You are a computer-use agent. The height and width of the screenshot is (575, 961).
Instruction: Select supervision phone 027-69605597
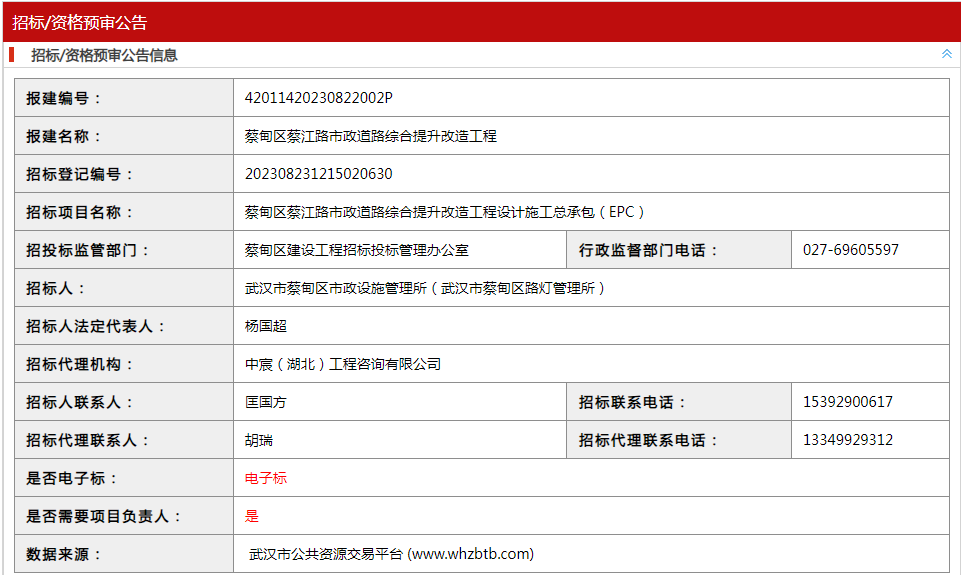tap(851, 250)
